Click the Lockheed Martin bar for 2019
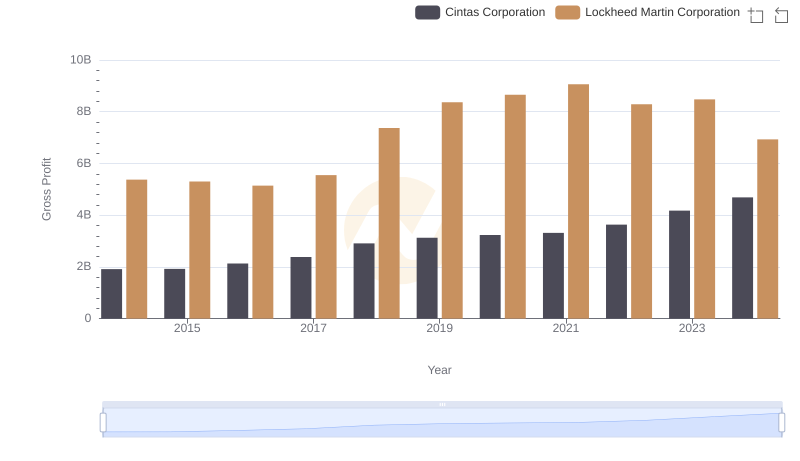The height and width of the screenshot is (461, 800). (x=452, y=210)
